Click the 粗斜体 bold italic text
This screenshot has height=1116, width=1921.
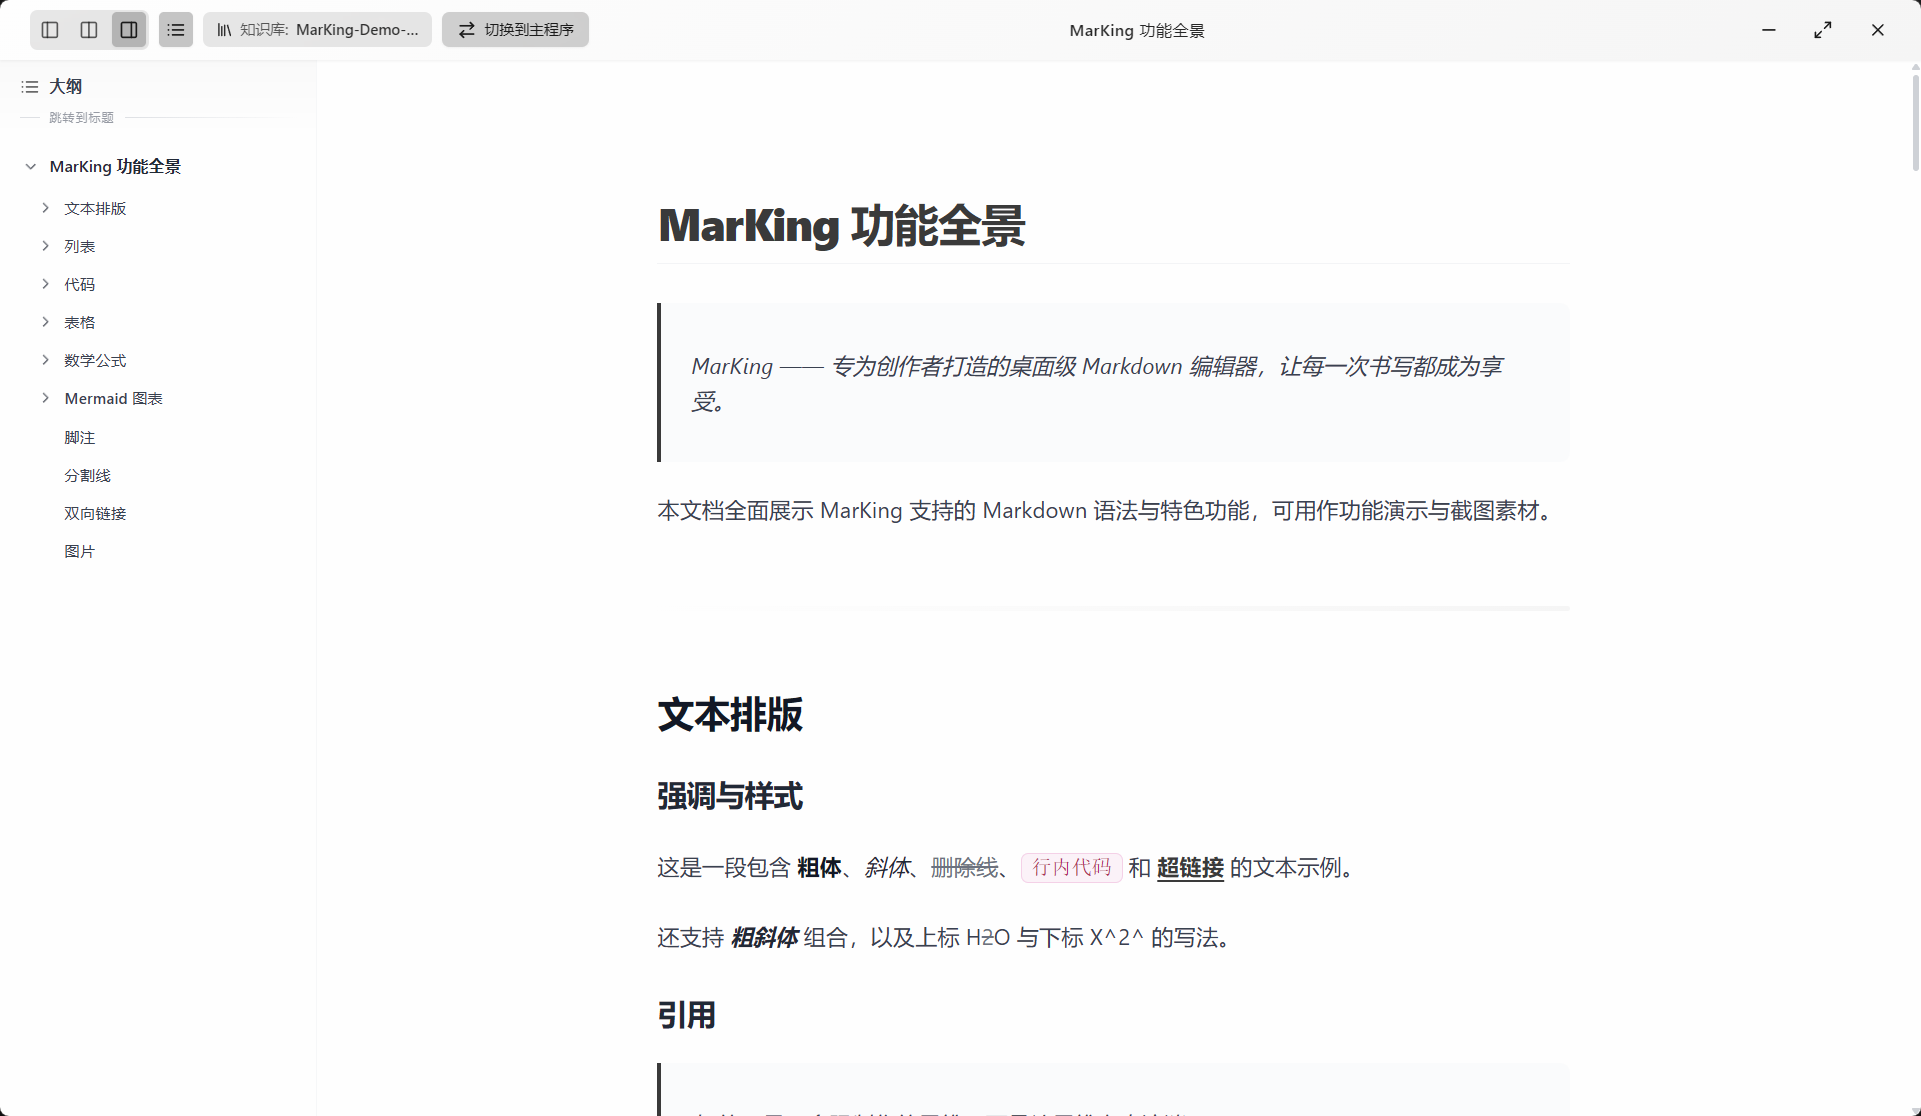coord(765,938)
